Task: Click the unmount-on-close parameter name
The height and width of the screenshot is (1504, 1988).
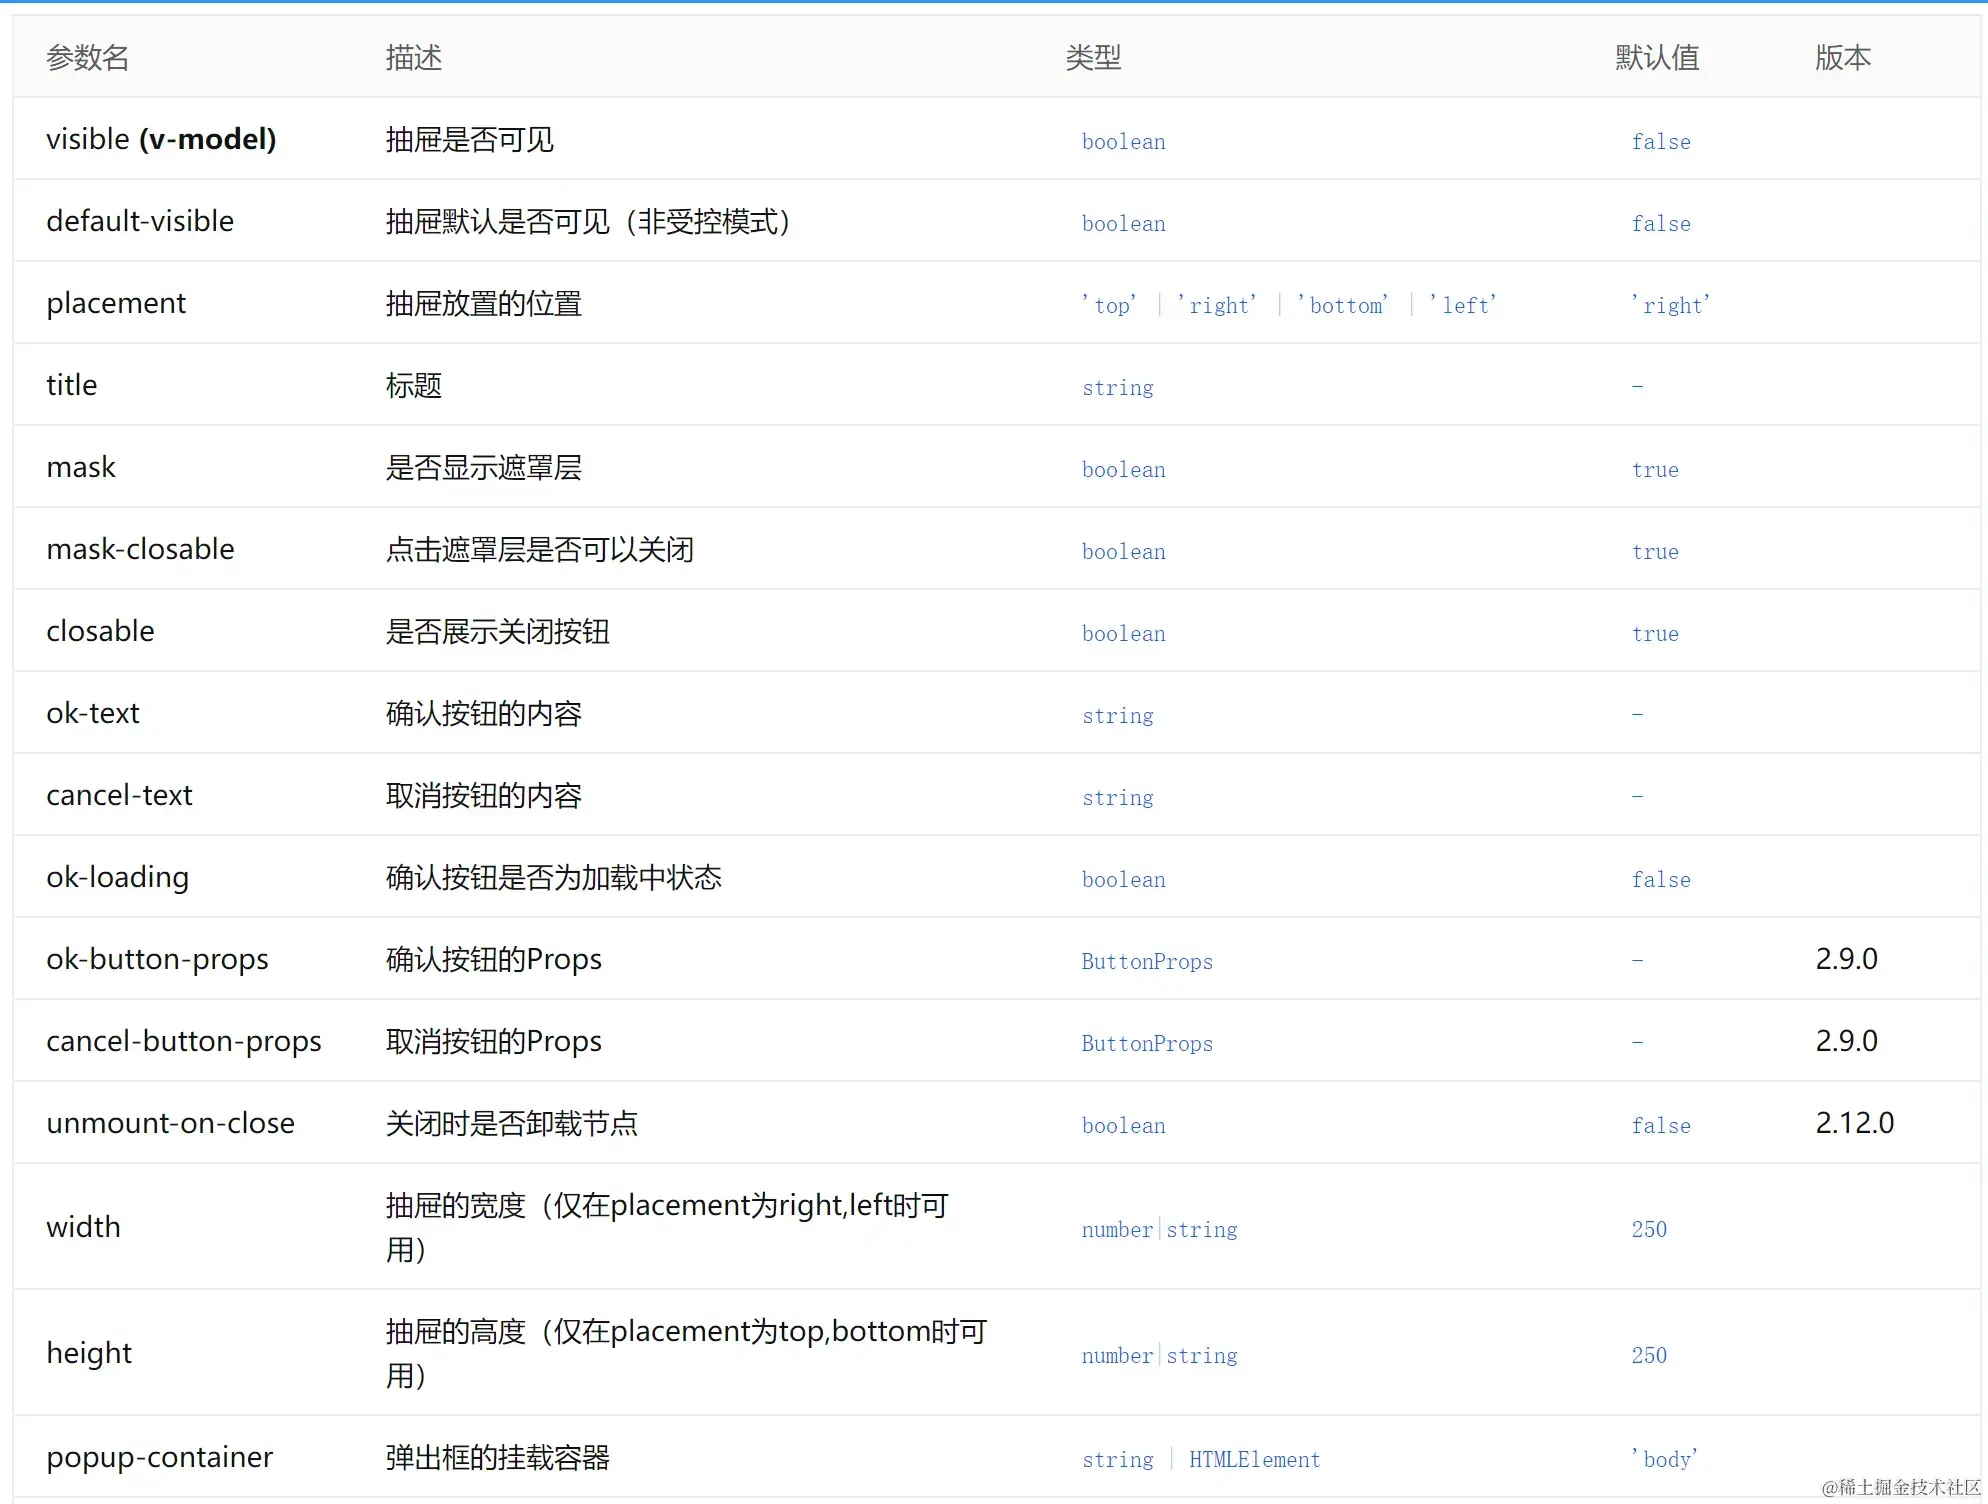Action: click(170, 1123)
